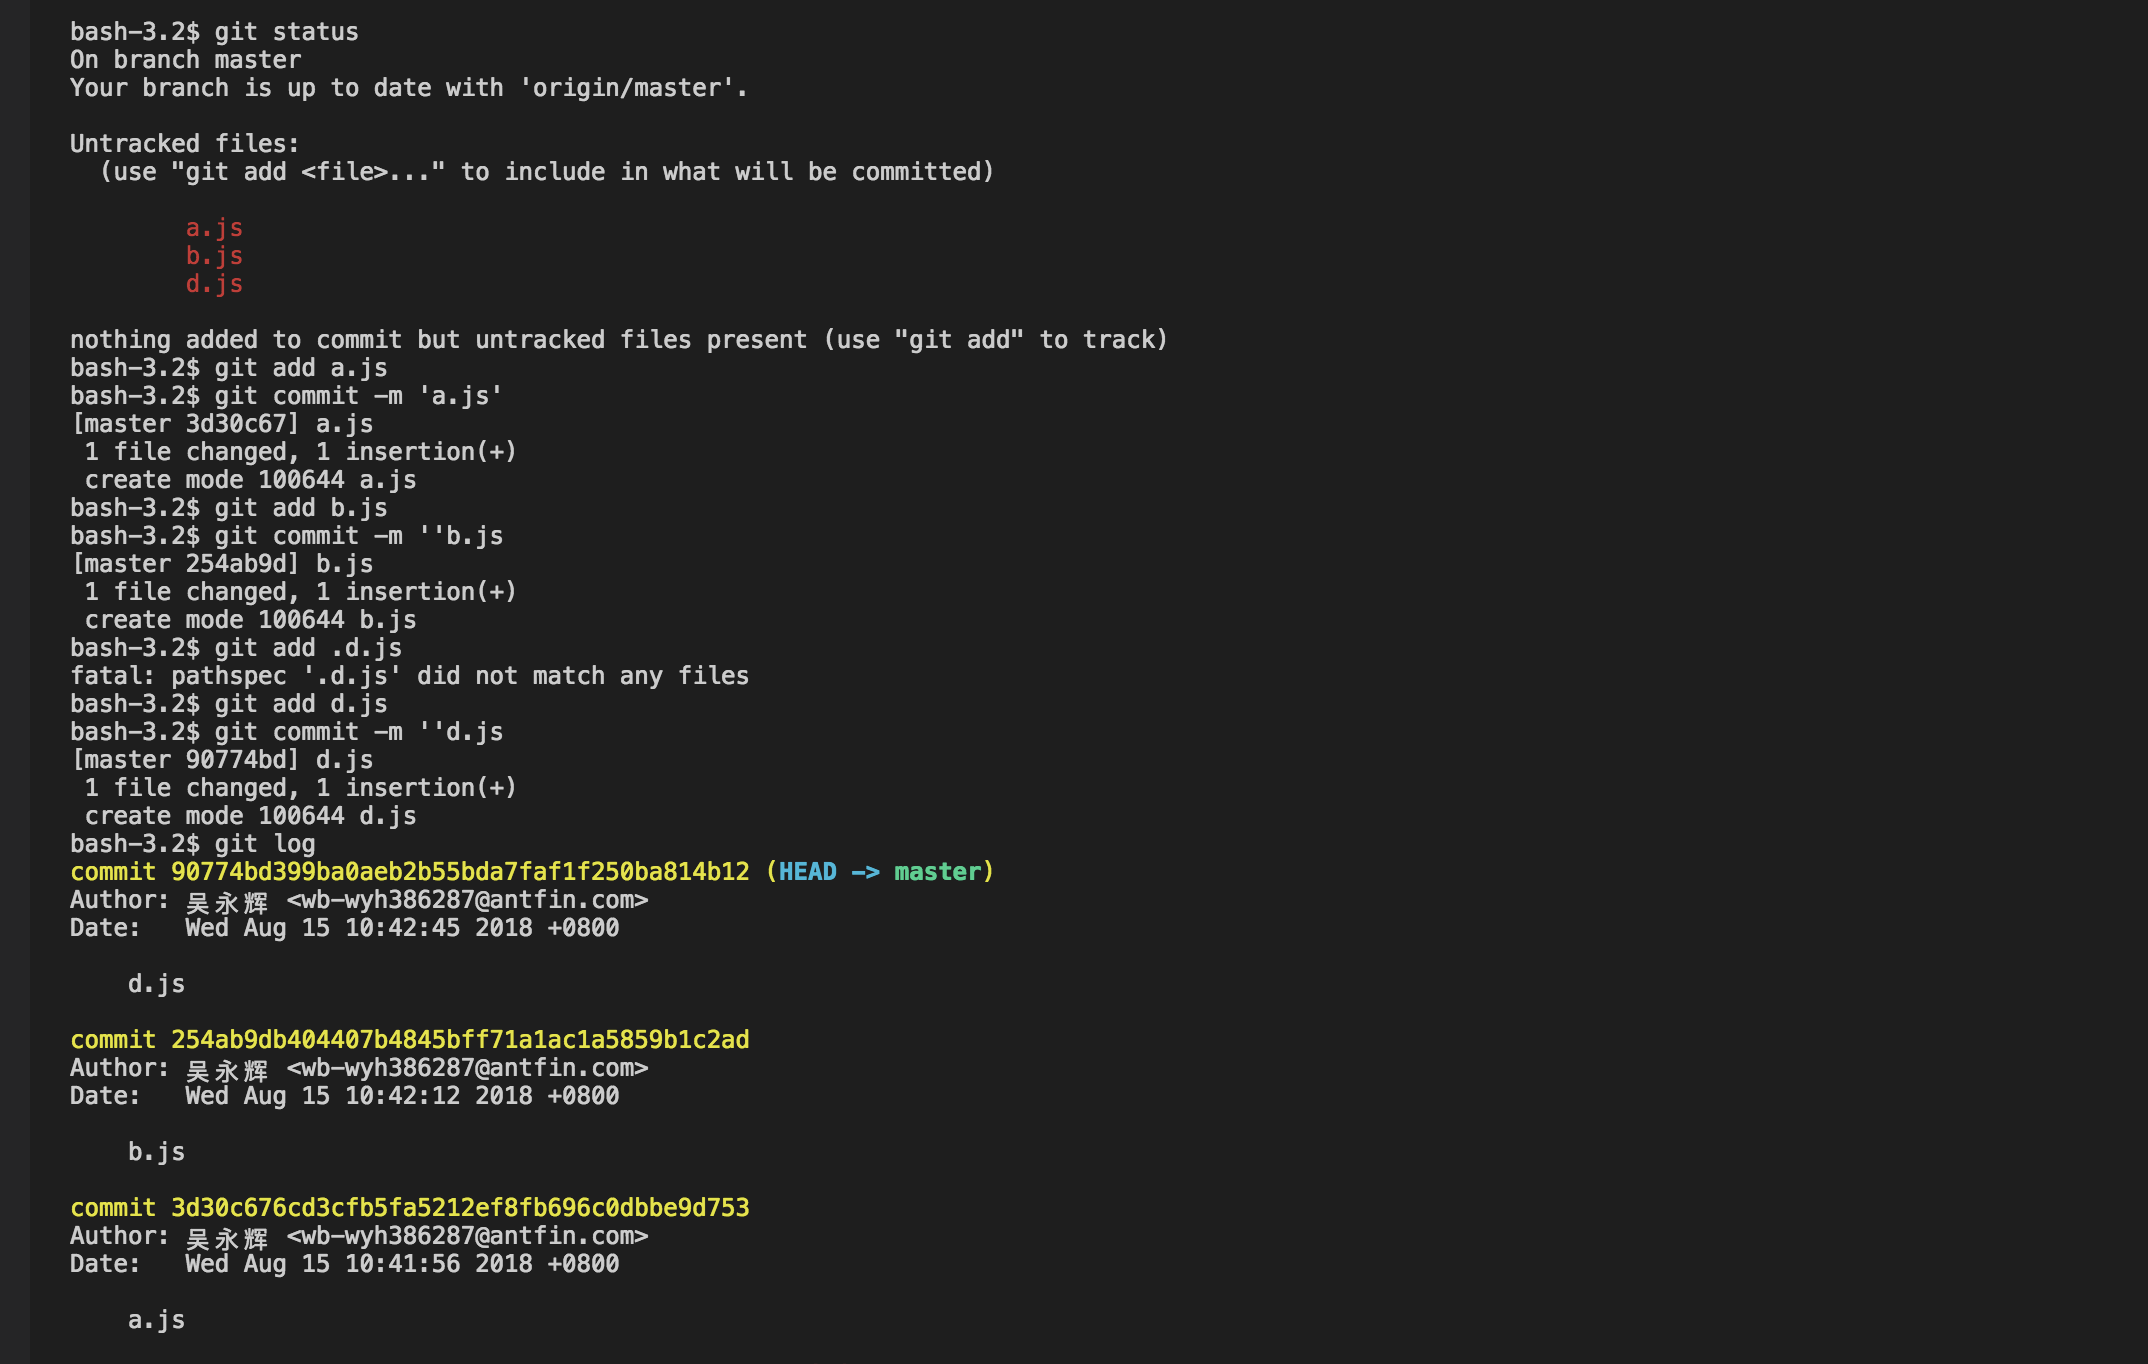Click the '[master 254ab9d] b.js' output line
This screenshot has width=2148, height=1364.
pos(222,564)
